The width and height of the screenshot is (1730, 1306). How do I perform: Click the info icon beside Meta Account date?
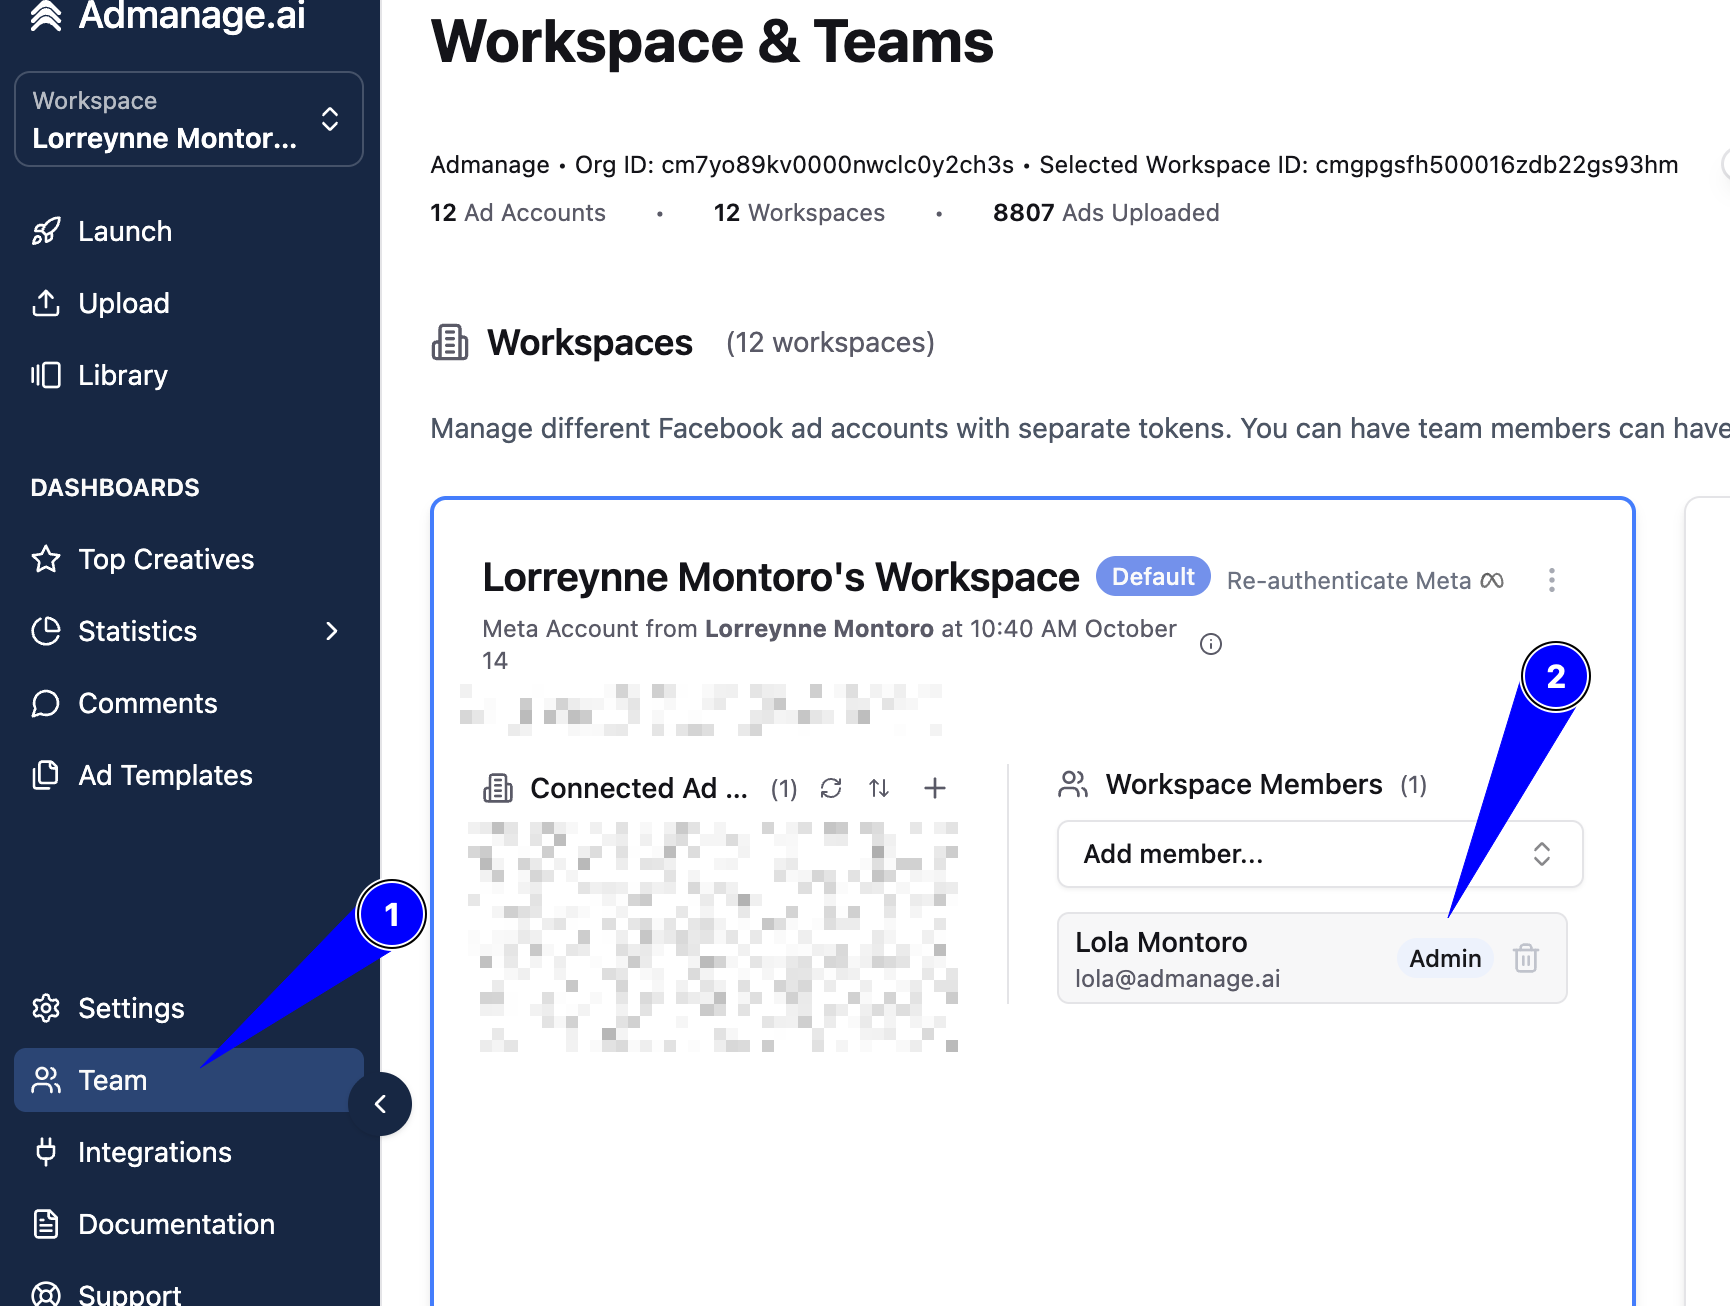[1211, 644]
